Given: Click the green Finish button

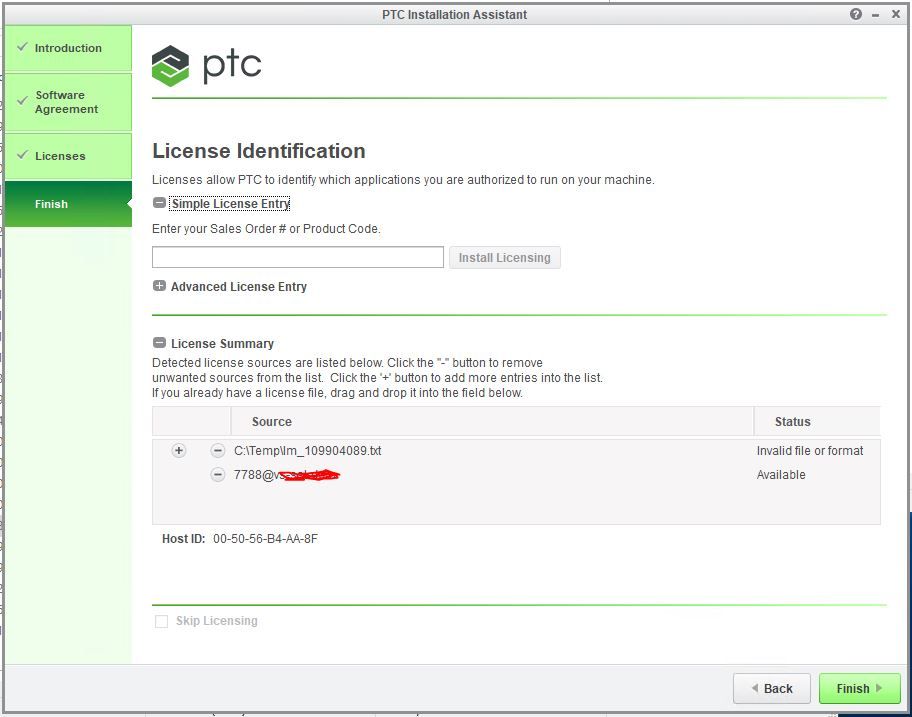Looking at the screenshot, I should pos(860,689).
